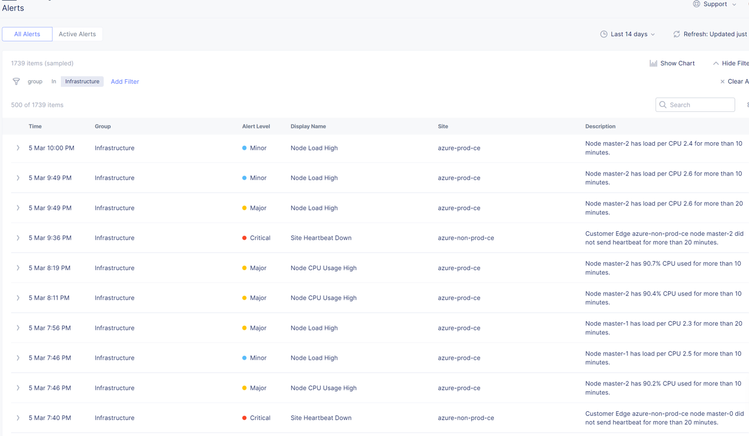The image size is (749, 436).
Task: Click the search magnifier icon
Action: (x=663, y=105)
